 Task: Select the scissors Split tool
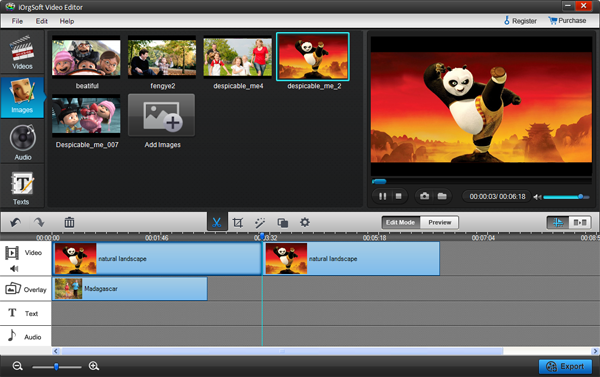(217, 222)
